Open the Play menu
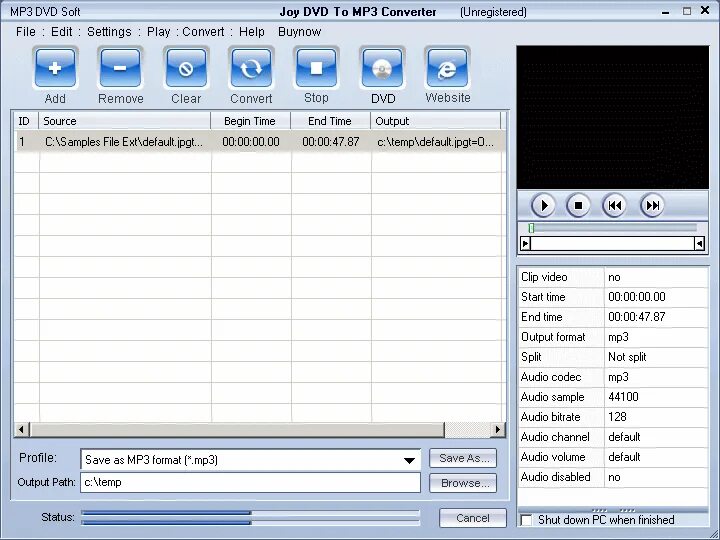 pyautogui.click(x=158, y=32)
